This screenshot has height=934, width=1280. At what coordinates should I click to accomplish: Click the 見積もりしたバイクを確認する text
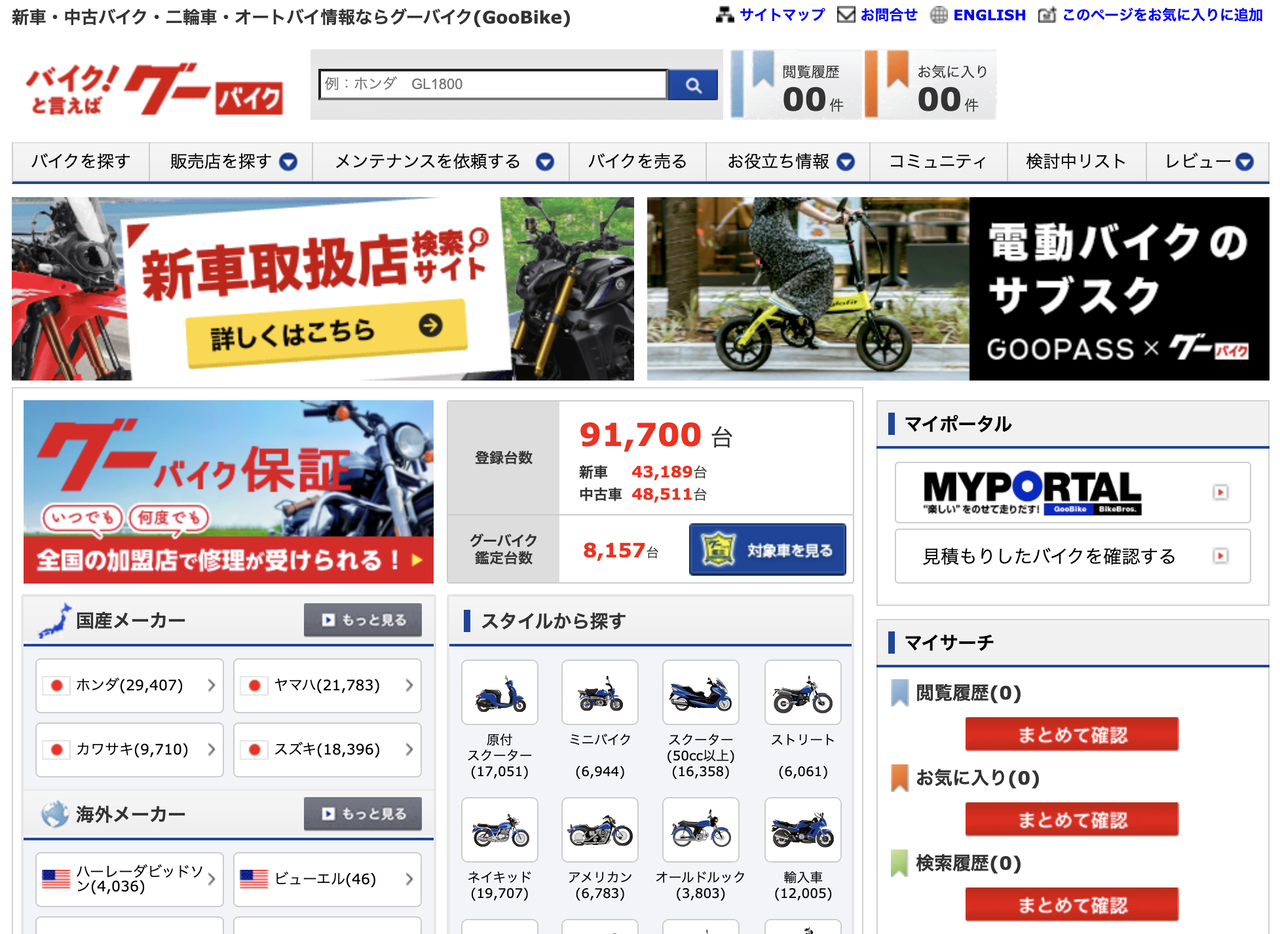pos(1049,556)
